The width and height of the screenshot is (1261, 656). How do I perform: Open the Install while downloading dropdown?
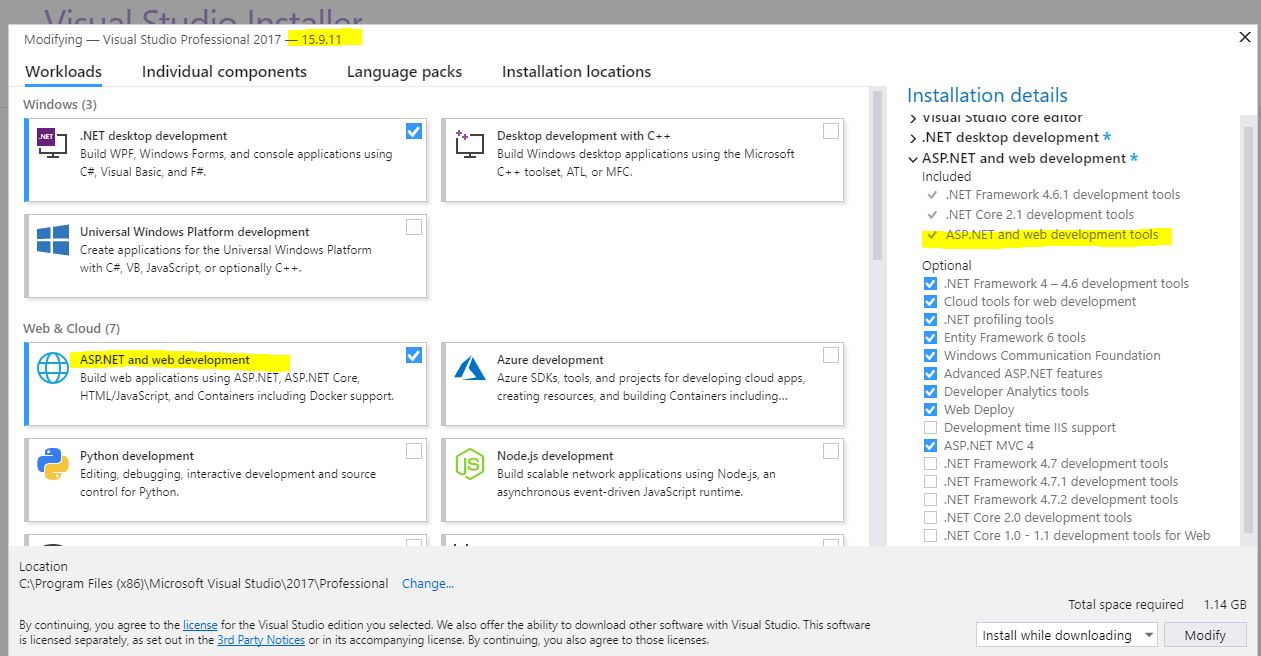point(1066,635)
